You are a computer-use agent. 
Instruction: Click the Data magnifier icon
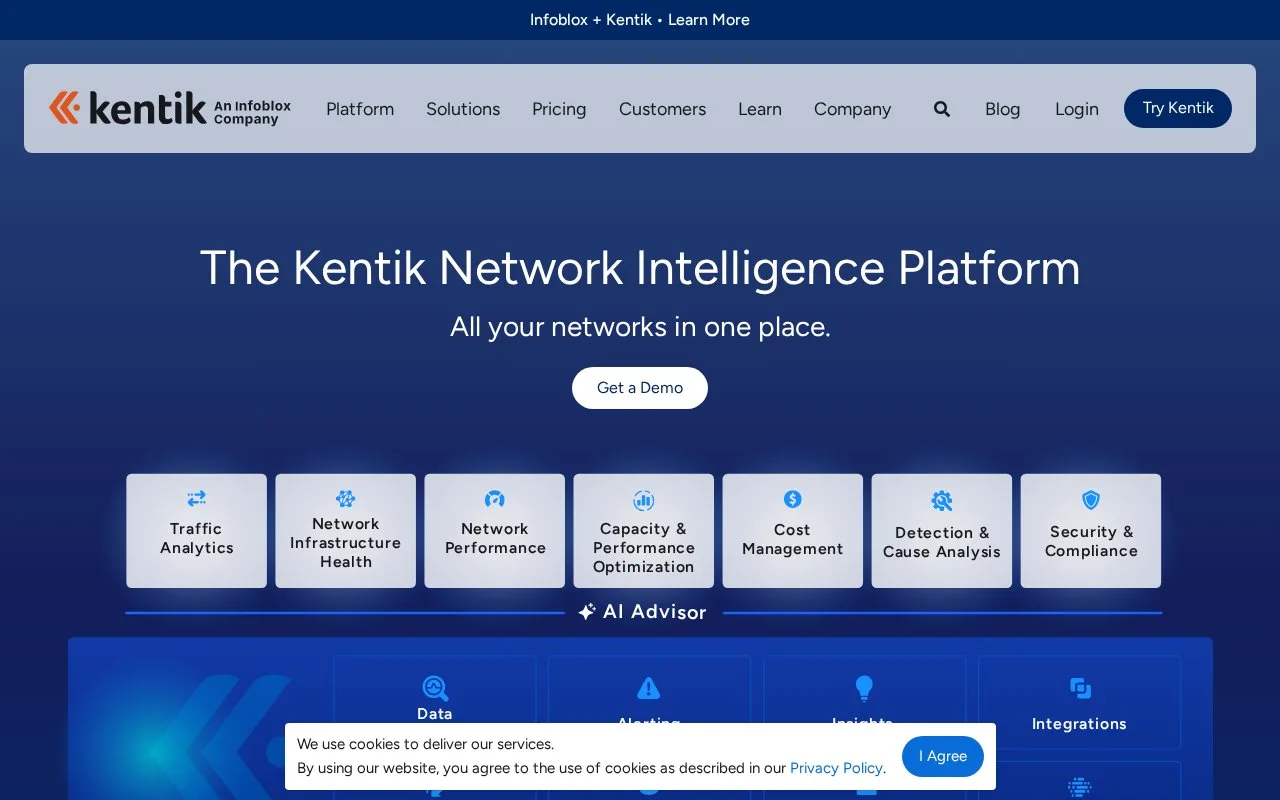coord(435,688)
